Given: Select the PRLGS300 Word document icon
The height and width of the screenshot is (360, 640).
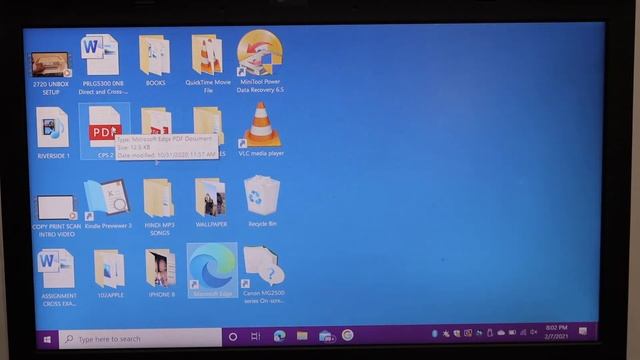Looking at the screenshot, I should click(x=100, y=55).
